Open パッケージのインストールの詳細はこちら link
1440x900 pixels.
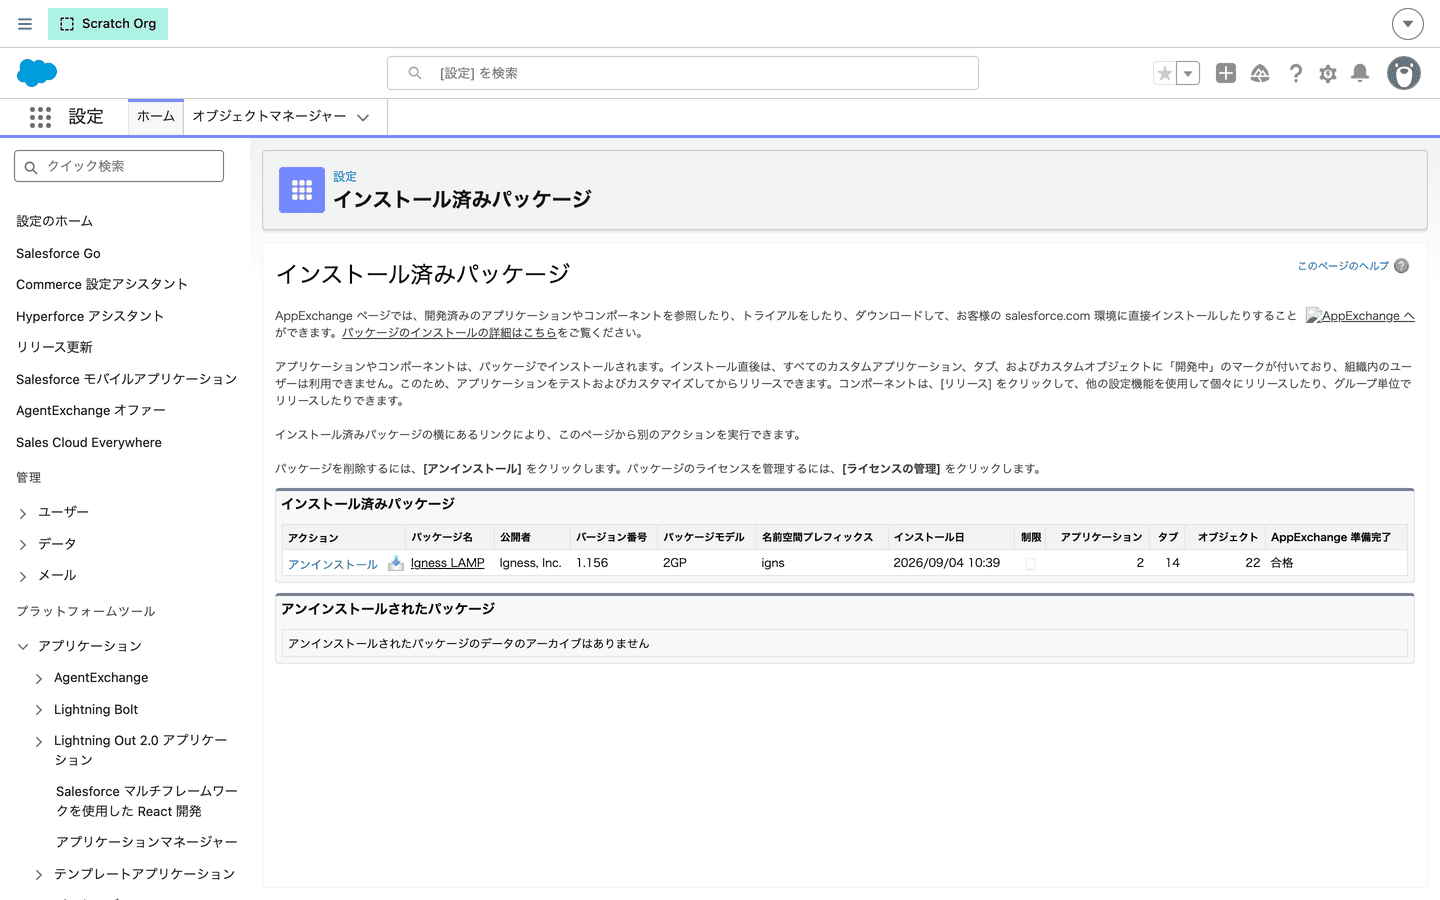(449, 333)
